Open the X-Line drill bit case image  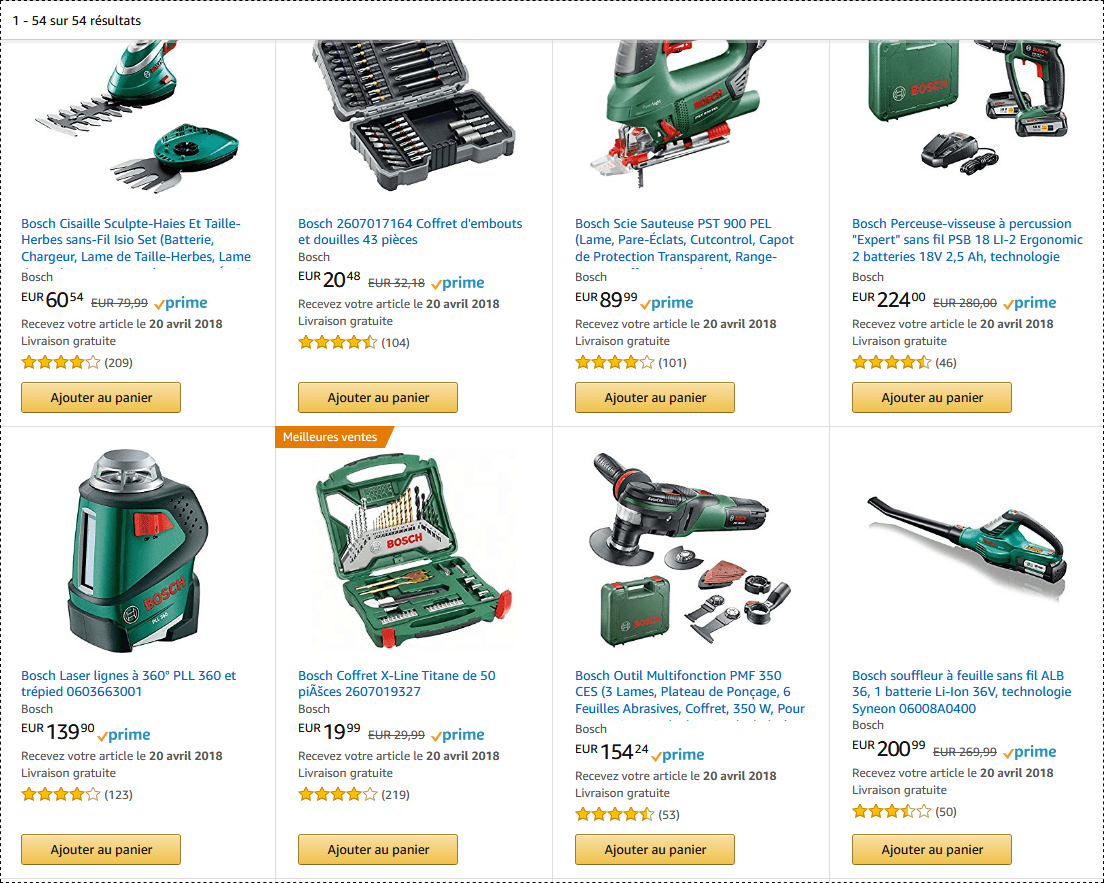(x=414, y=551)
